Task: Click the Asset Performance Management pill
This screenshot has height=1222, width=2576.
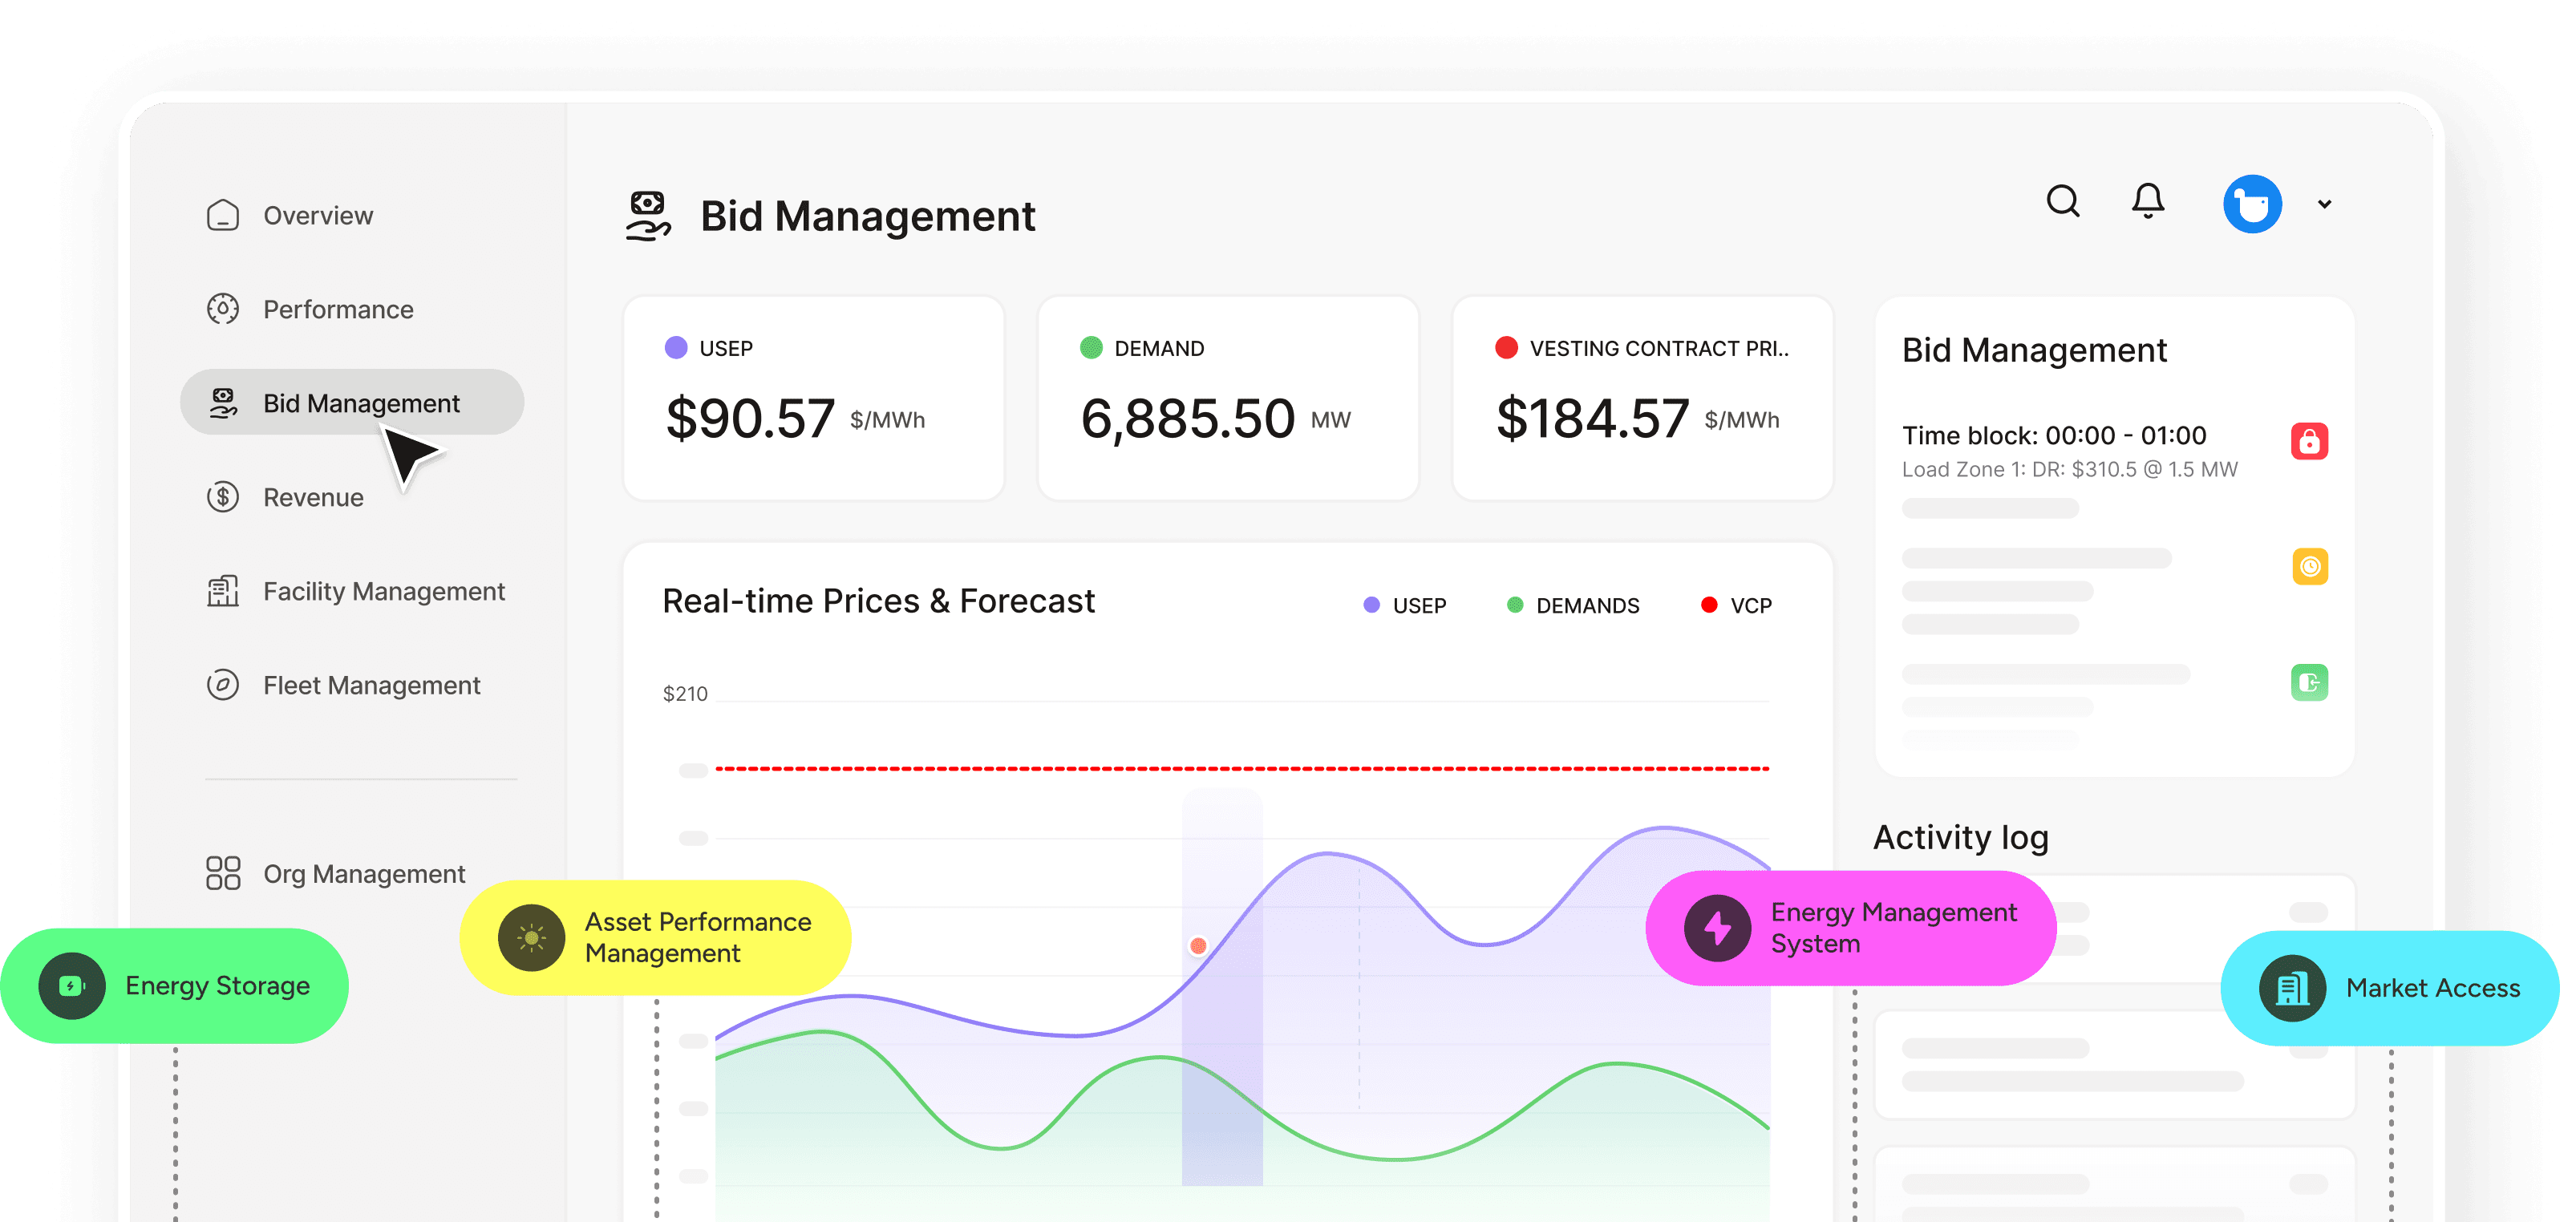Action: pos(655,938)
